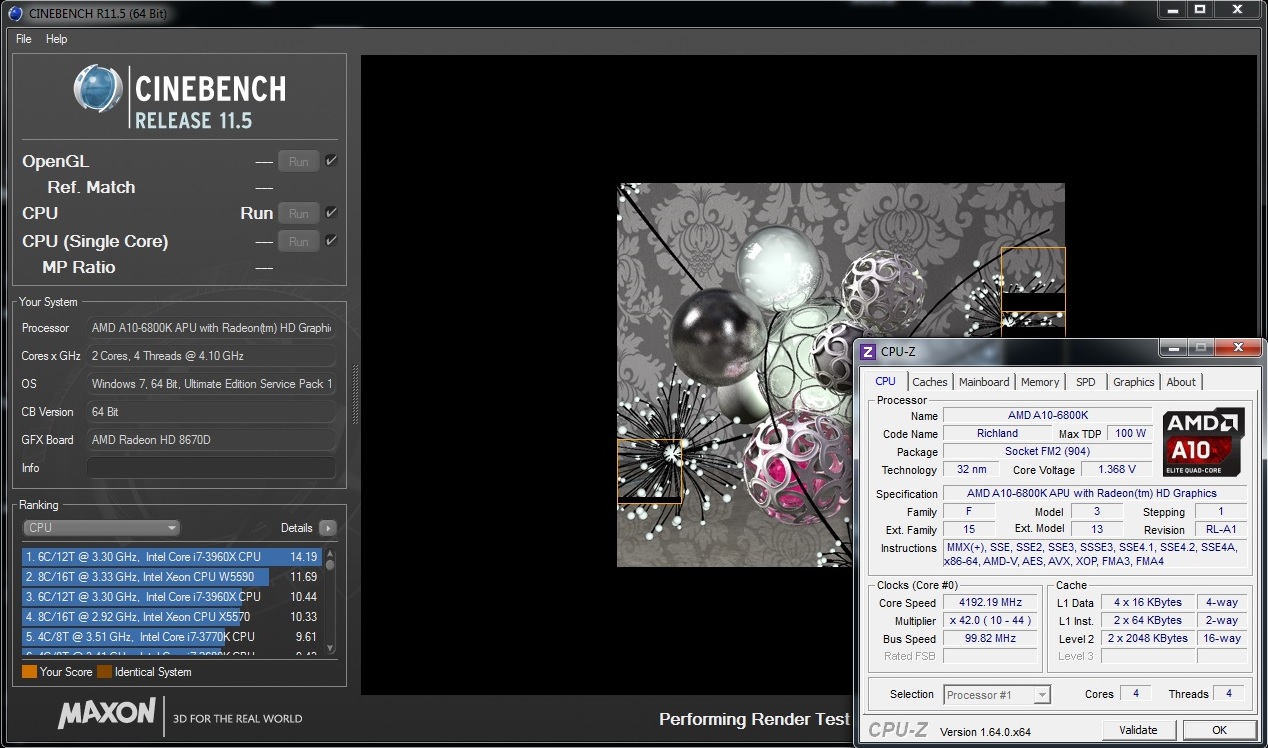Select ranking row i7-3960X score 14.19

(171, 557)
